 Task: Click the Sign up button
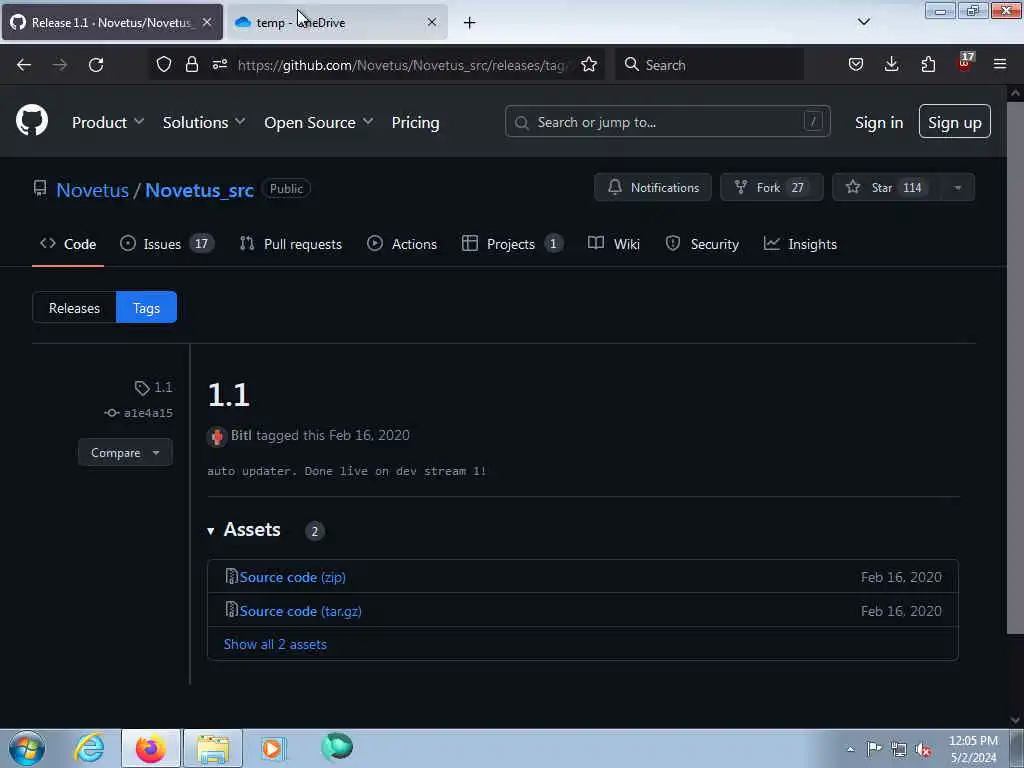pos(955,121)
